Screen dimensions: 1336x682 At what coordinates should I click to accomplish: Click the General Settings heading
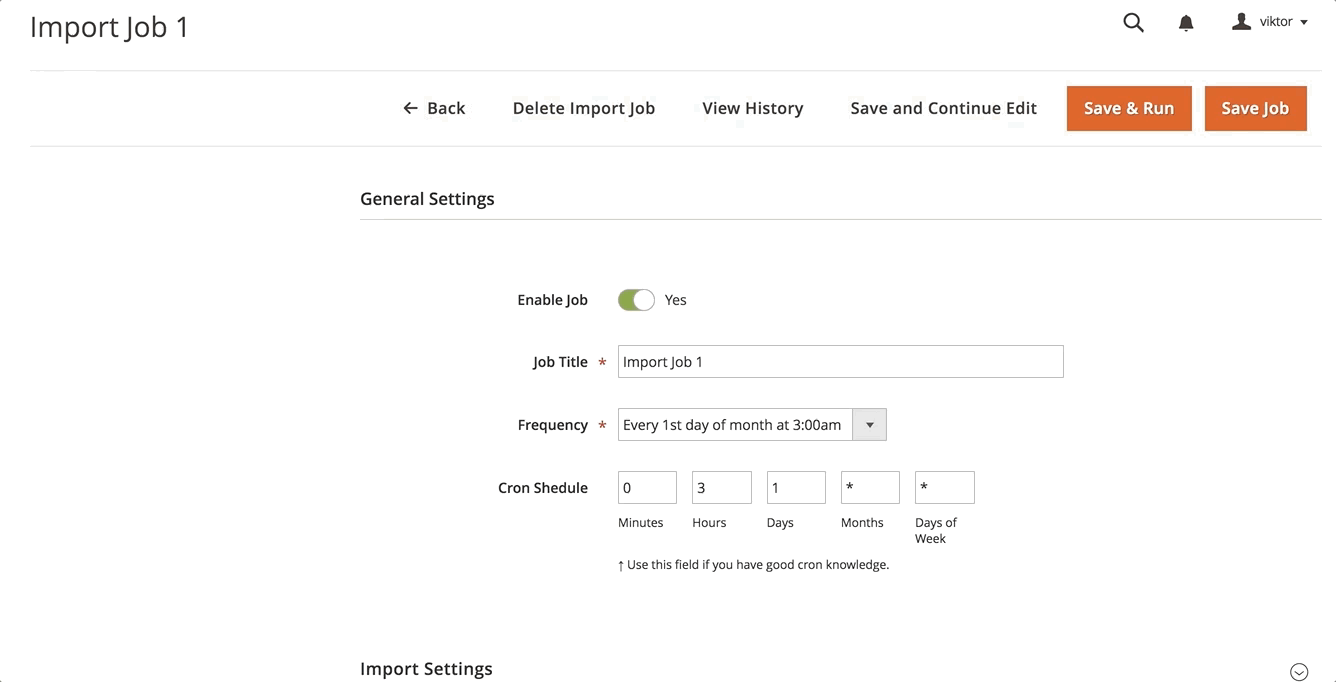tap(427, 199)
